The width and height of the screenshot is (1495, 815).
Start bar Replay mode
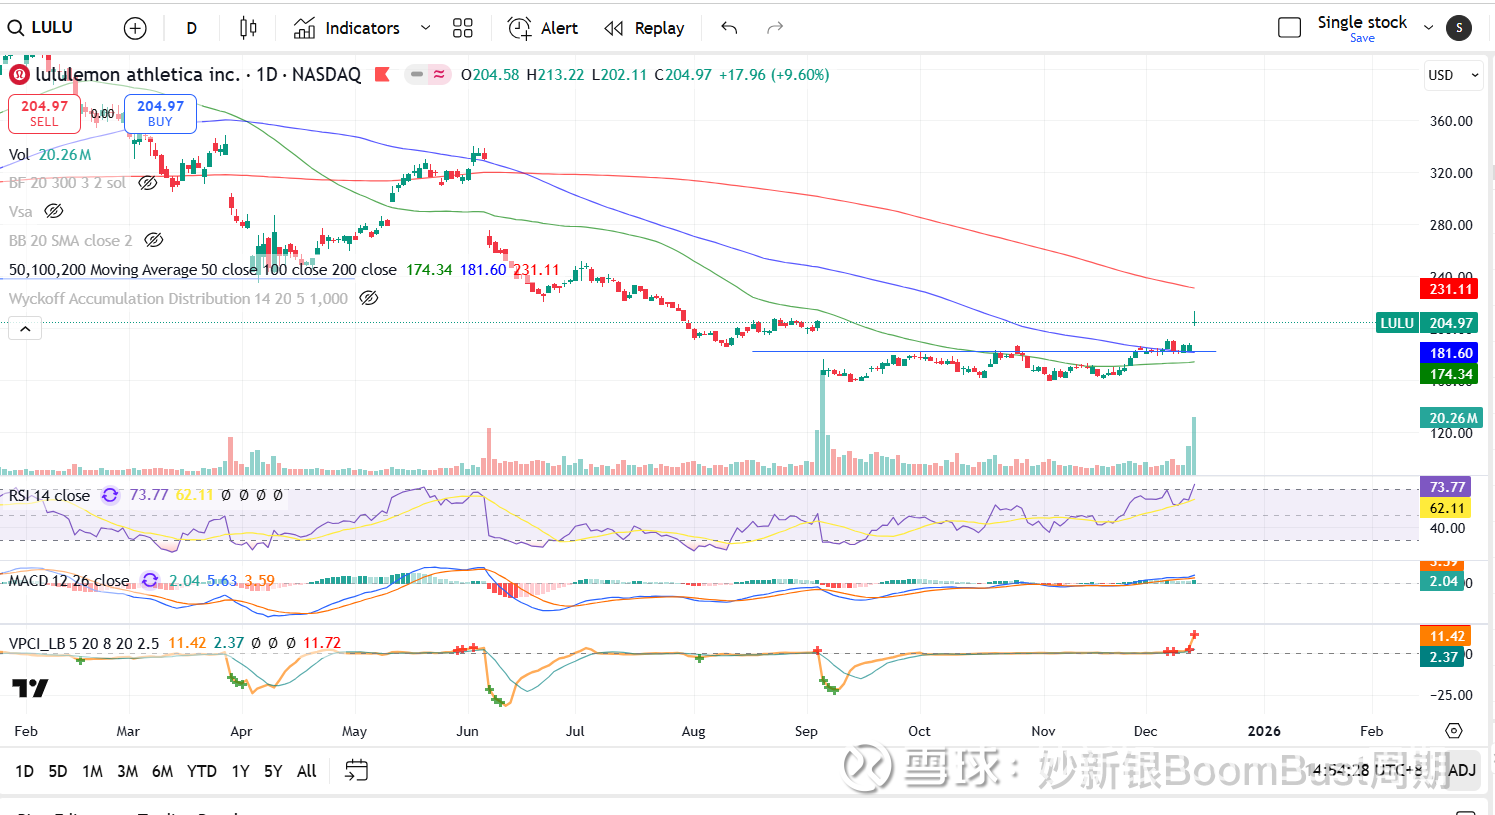(x=645, y=28)
